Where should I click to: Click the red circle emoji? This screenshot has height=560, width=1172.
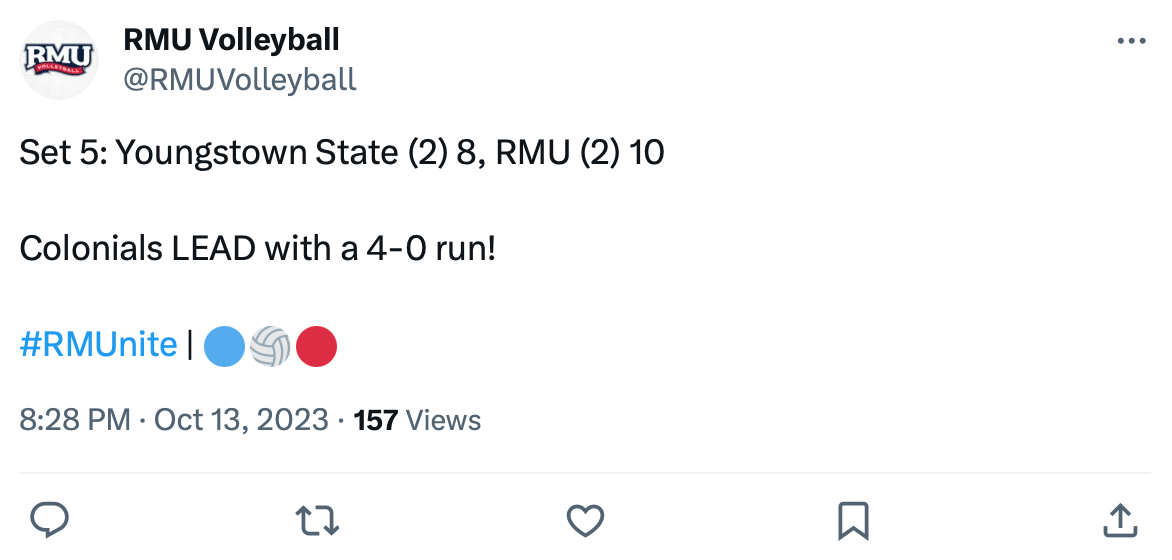[316, 345]
